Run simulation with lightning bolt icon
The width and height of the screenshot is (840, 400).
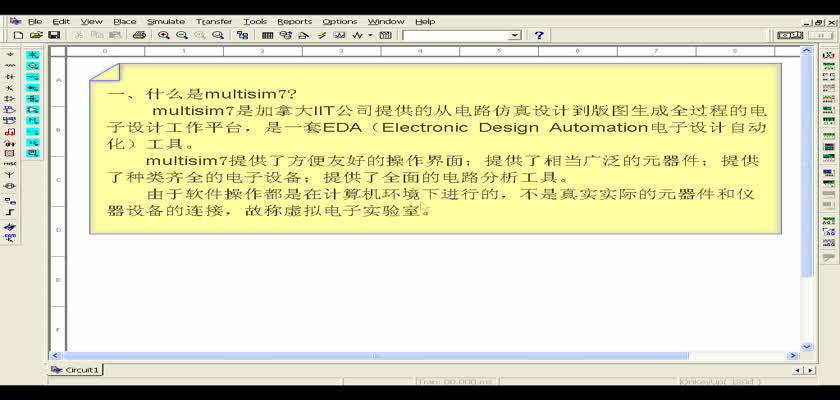click(321, 35)
